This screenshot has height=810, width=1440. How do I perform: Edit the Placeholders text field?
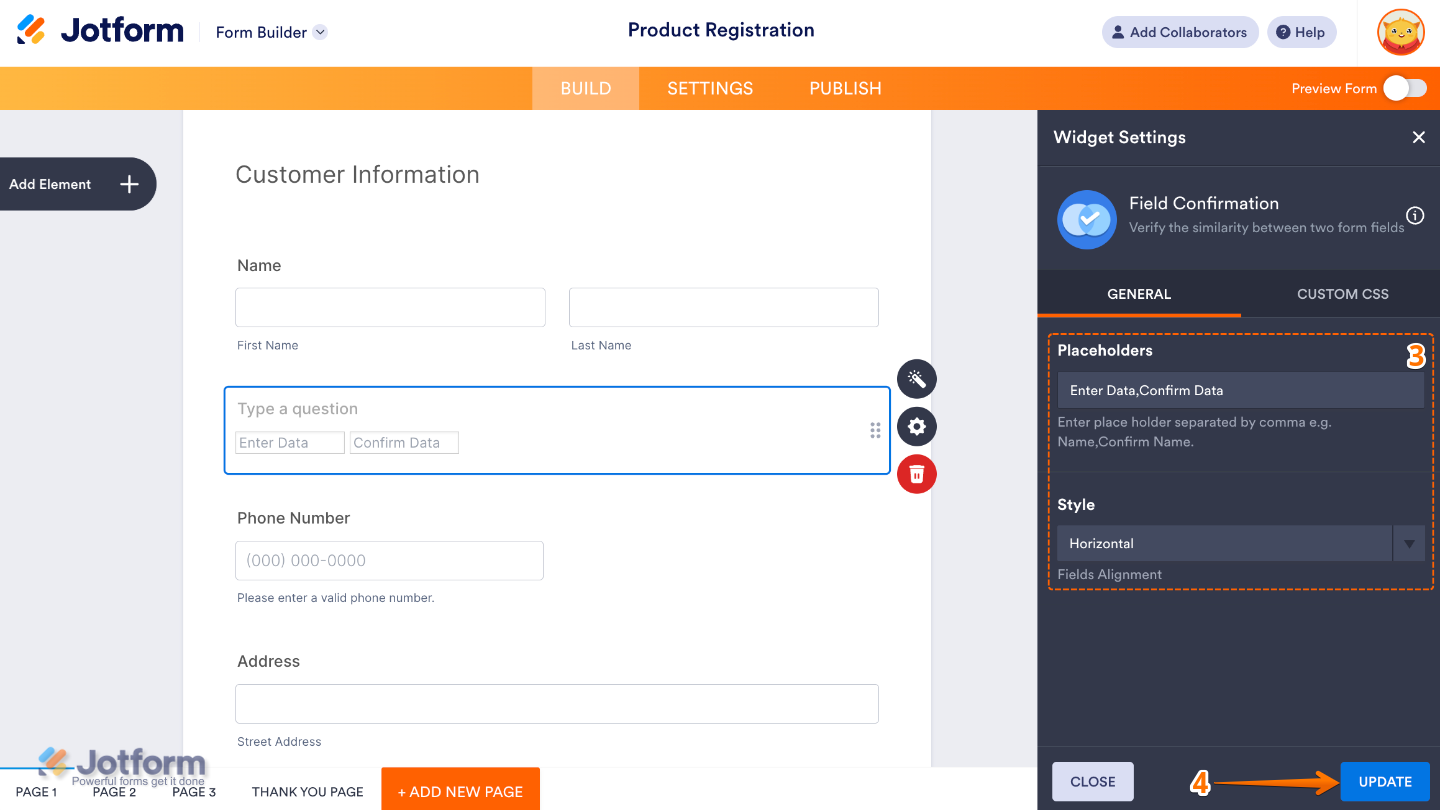[x=1240, y=390]
